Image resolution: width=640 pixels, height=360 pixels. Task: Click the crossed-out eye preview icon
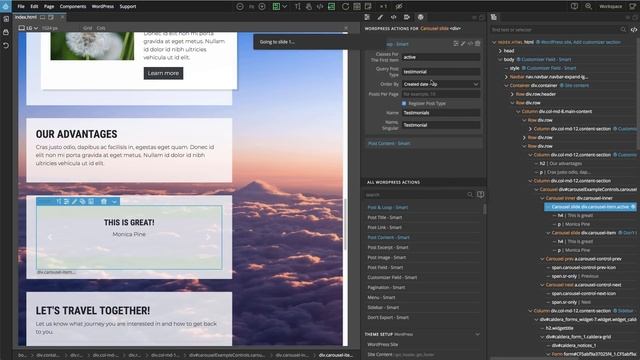coord(399,7)
